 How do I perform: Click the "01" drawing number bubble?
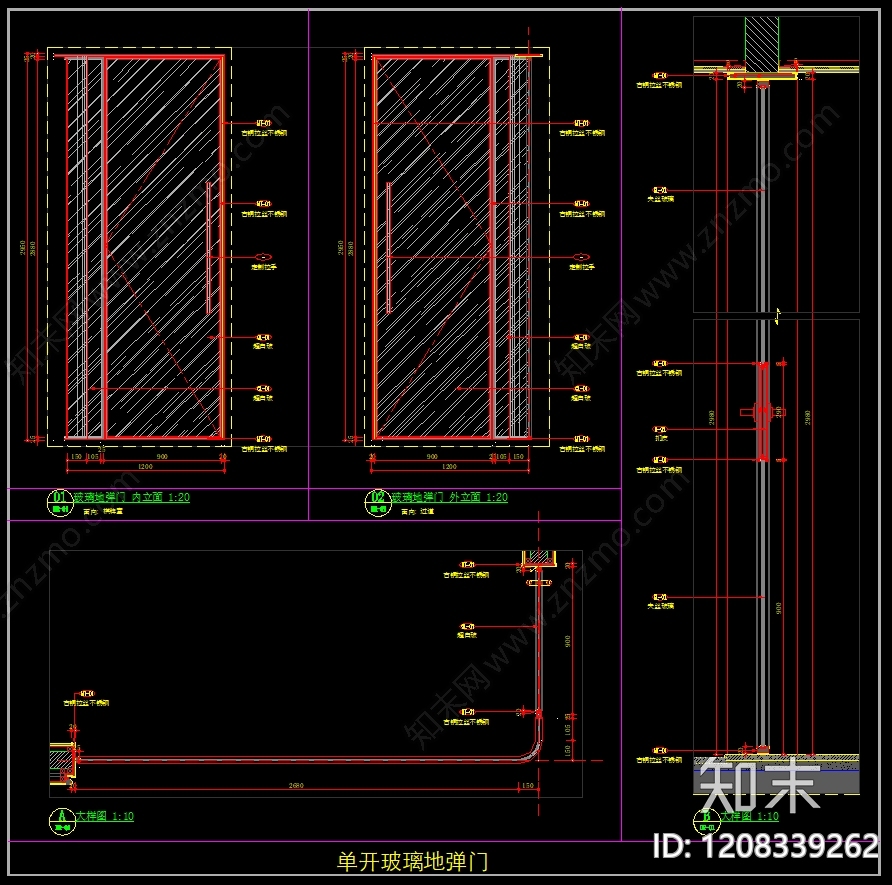coord(60,503)
